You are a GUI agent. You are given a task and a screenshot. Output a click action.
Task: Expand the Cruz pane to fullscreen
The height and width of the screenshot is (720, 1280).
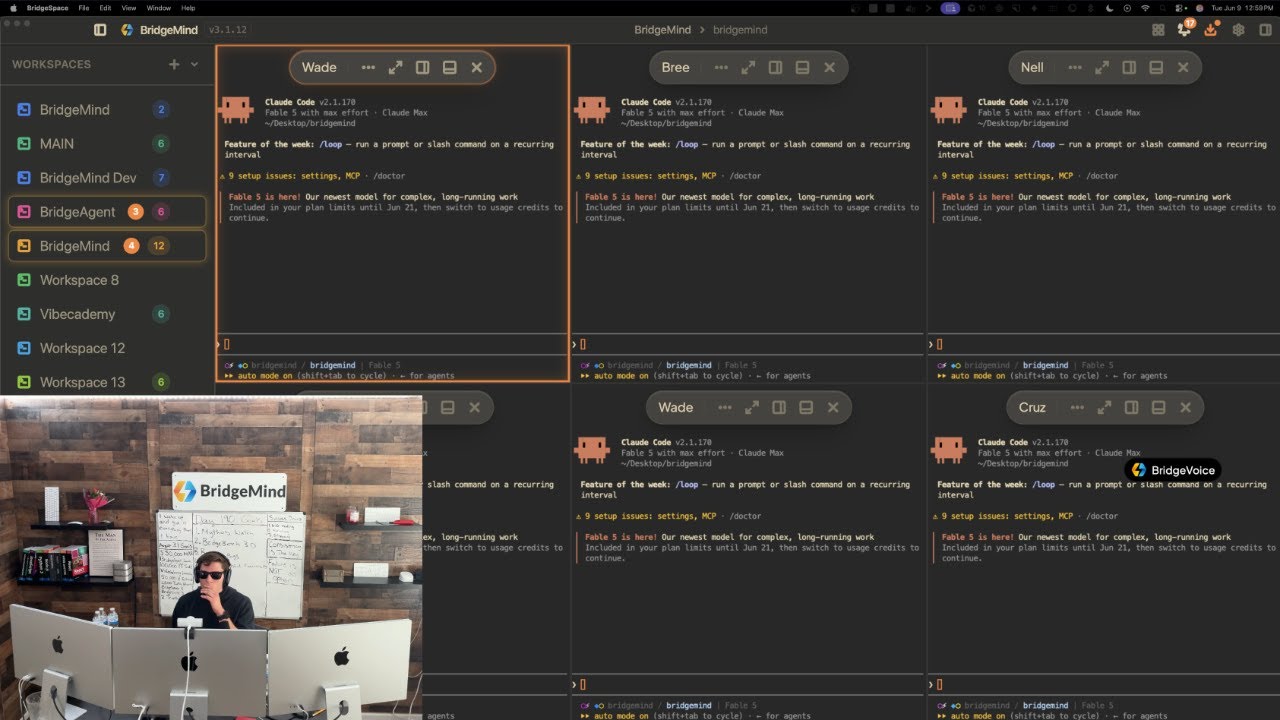pyautogui.click(x=1104, y=407)
